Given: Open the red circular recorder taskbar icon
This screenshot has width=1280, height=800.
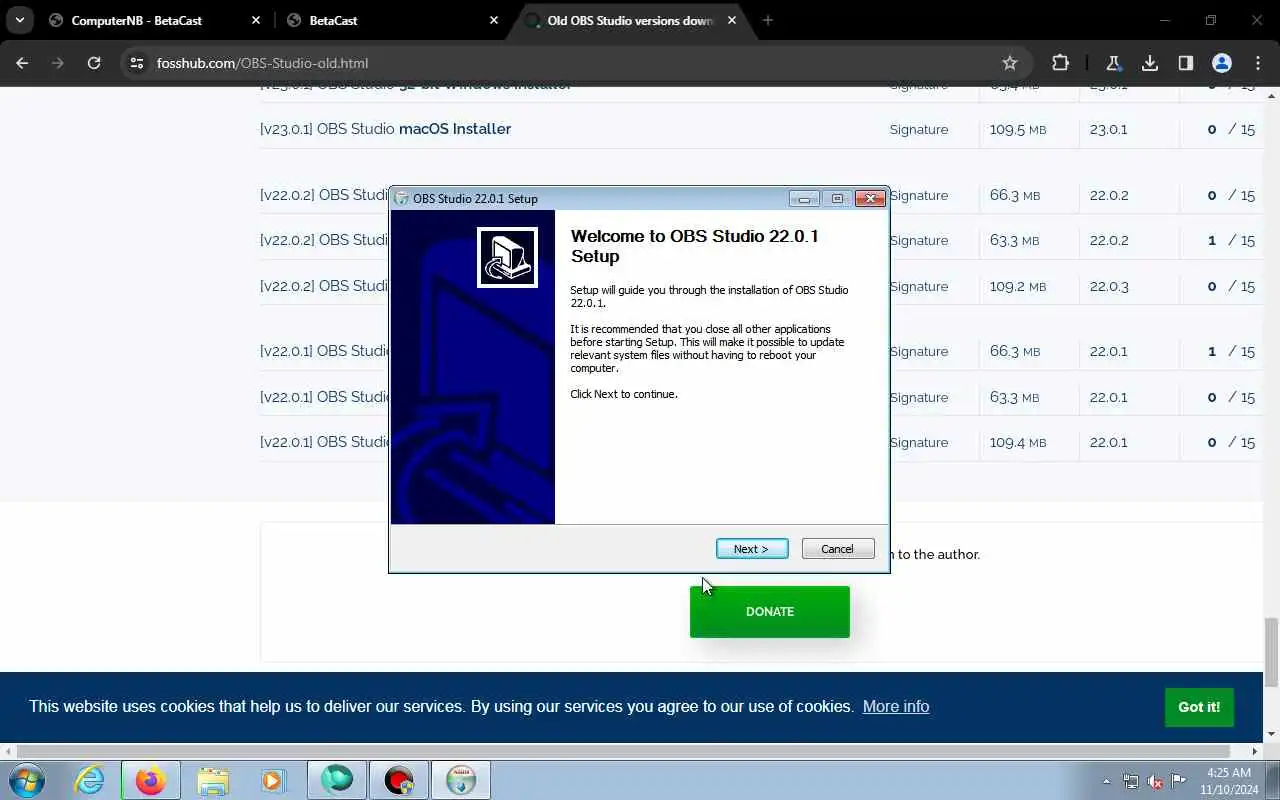Looking at the screenshot, I should pyautogui.click(x=399, y=780).
